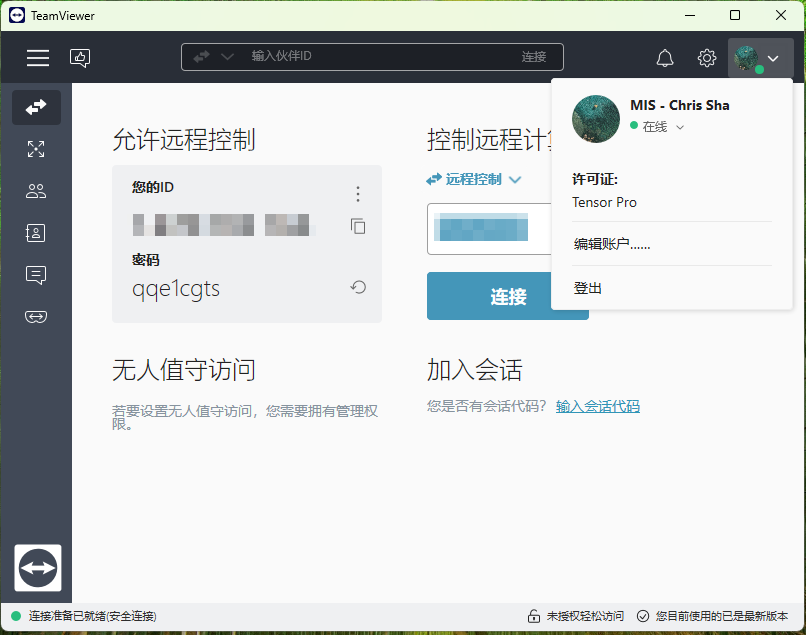Open the feedback thumbs-up icon
The image size is (806, 635).
[80, 58]
